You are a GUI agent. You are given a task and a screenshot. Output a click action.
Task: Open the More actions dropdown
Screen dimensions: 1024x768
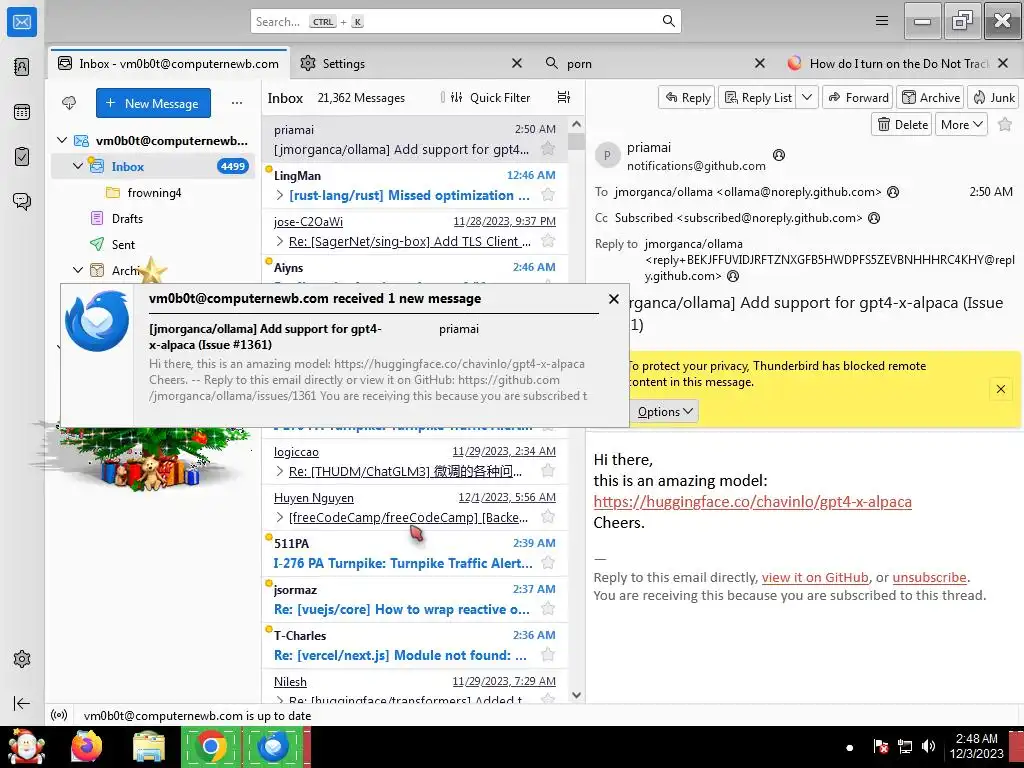(961, 124)
